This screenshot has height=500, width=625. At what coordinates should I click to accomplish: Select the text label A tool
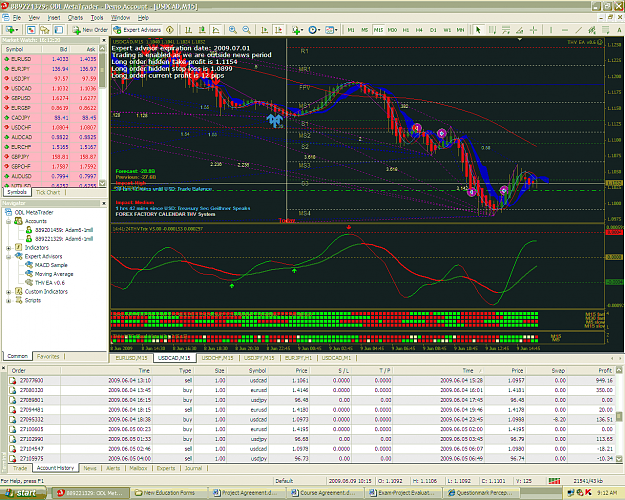[x=619, y=30]
